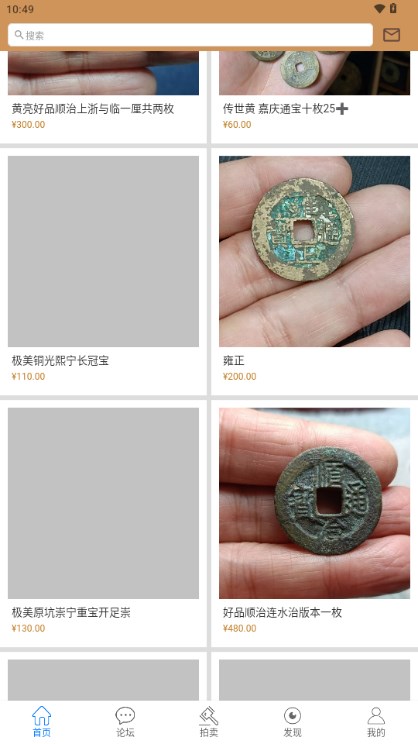Open the grey placeholder image of 极美原坑崇宁重宝开足崇
Screen dimensions: 418x744
coord(103,503)
